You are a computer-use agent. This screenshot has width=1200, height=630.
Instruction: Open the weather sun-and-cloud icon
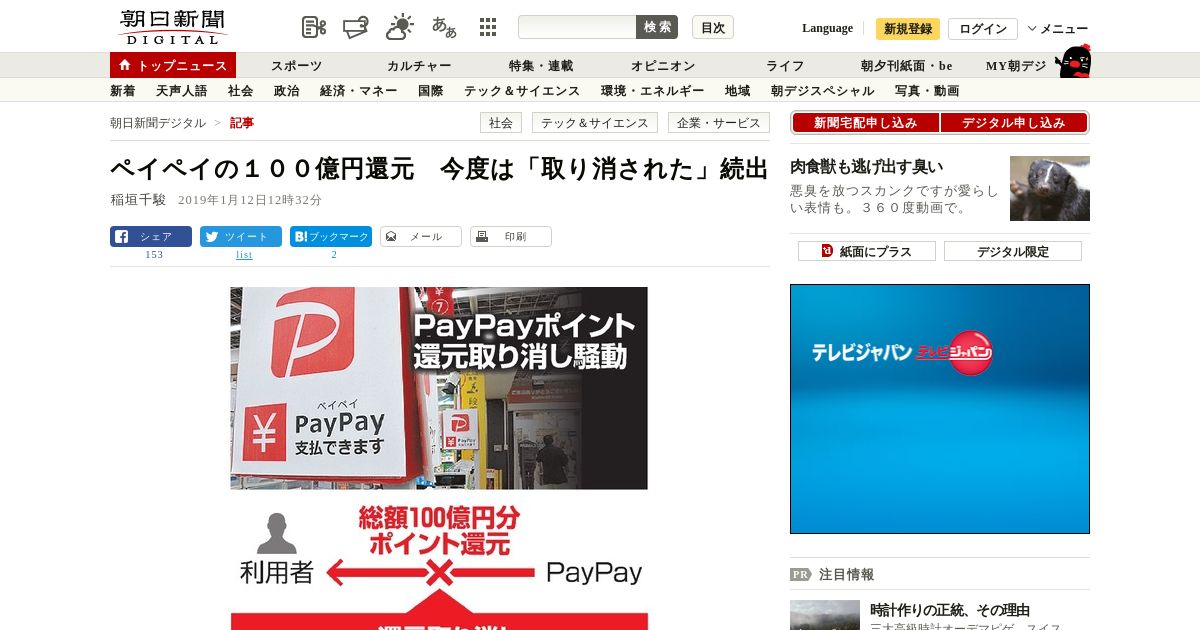pos(400,27)
